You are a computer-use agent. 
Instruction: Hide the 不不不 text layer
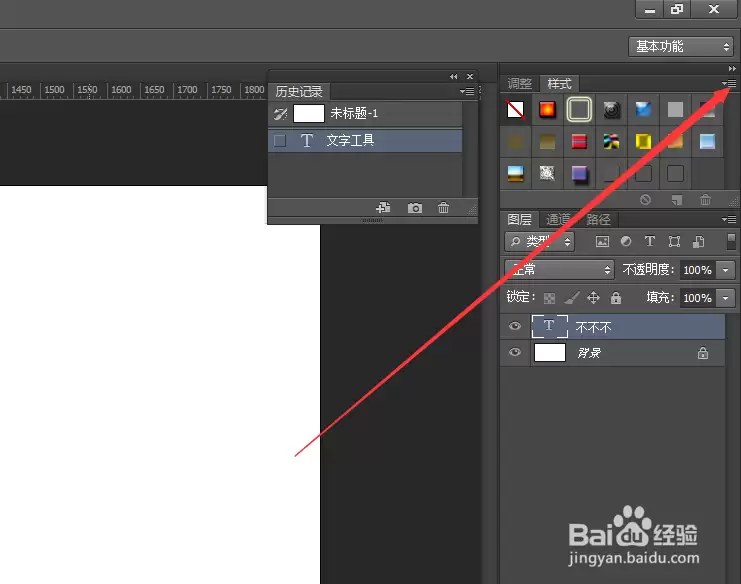[x=515, y=326]
